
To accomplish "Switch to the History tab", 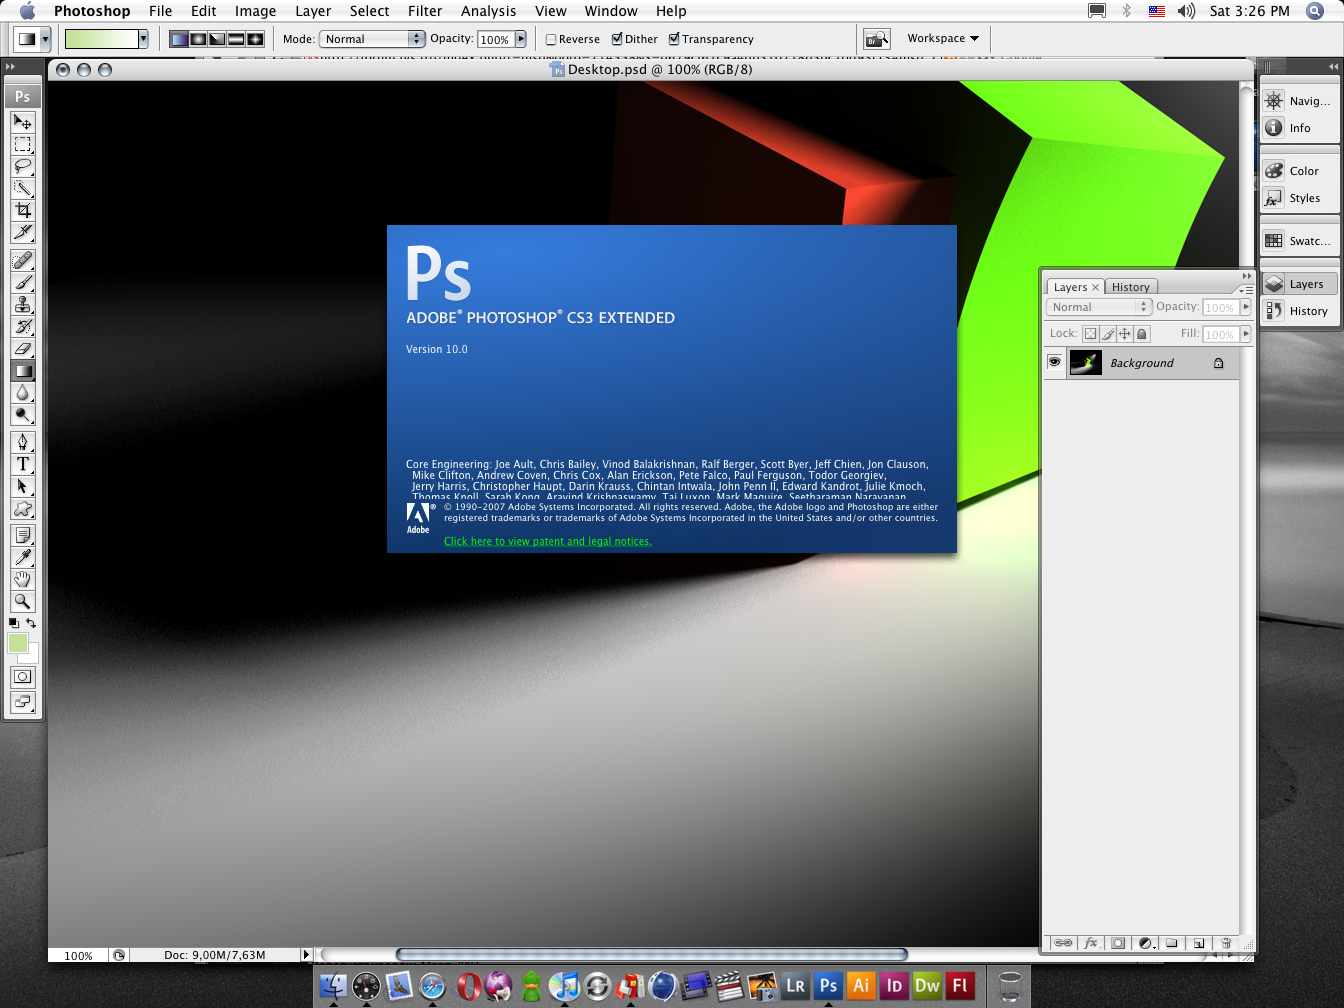I will click(x=1131, y=287).
